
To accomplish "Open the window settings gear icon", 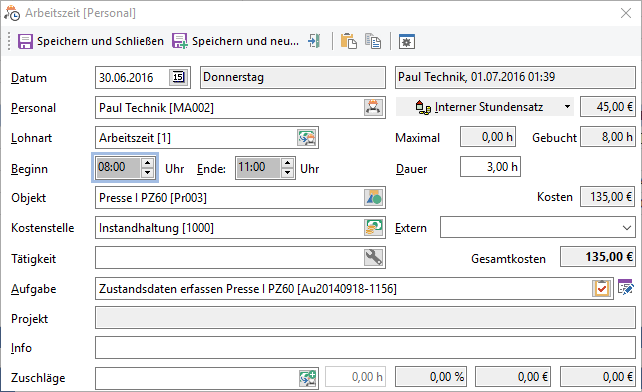I will tap(407, 41).
